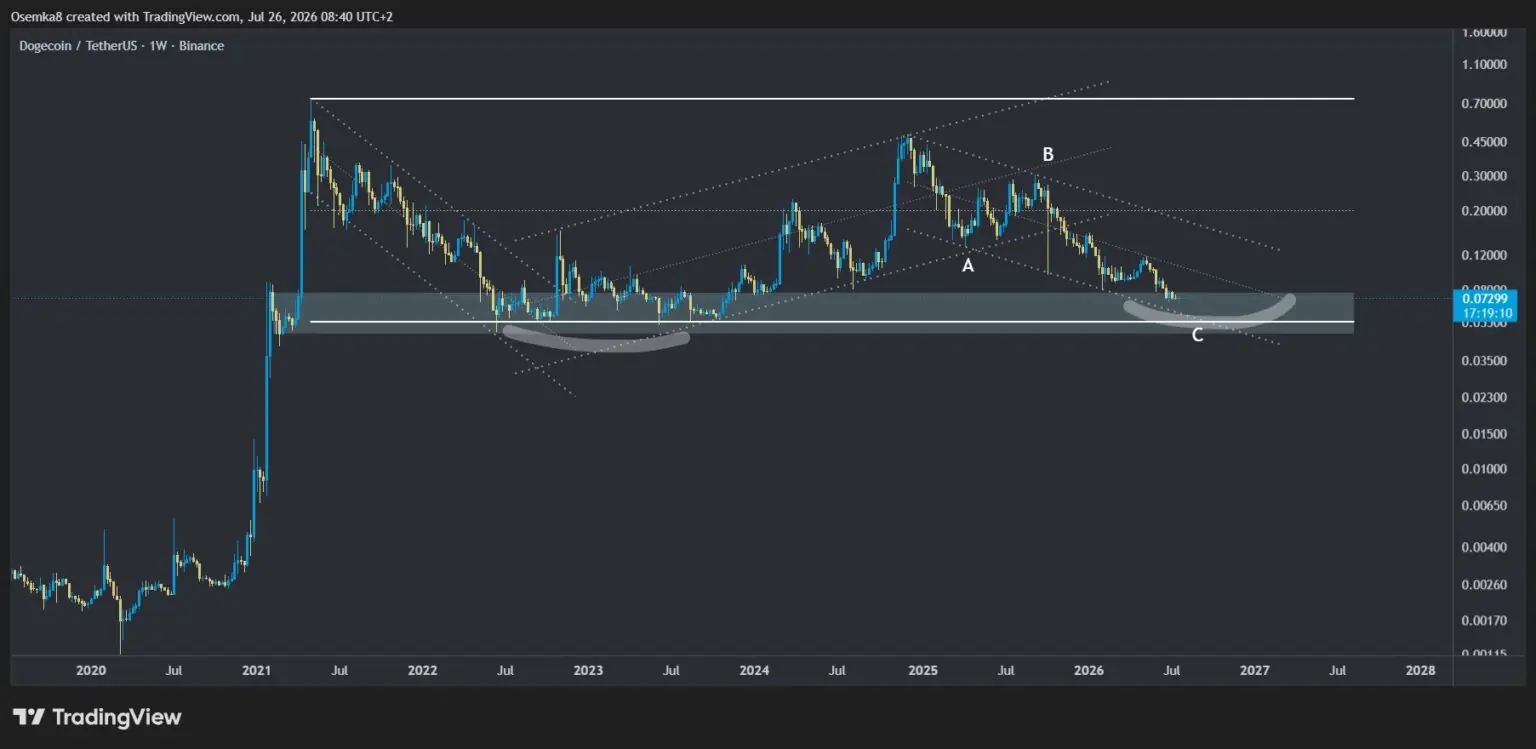The image size is (1536, 749).
Task: Click the 2023 label on the time axis
Action: [x=588, y=670]
